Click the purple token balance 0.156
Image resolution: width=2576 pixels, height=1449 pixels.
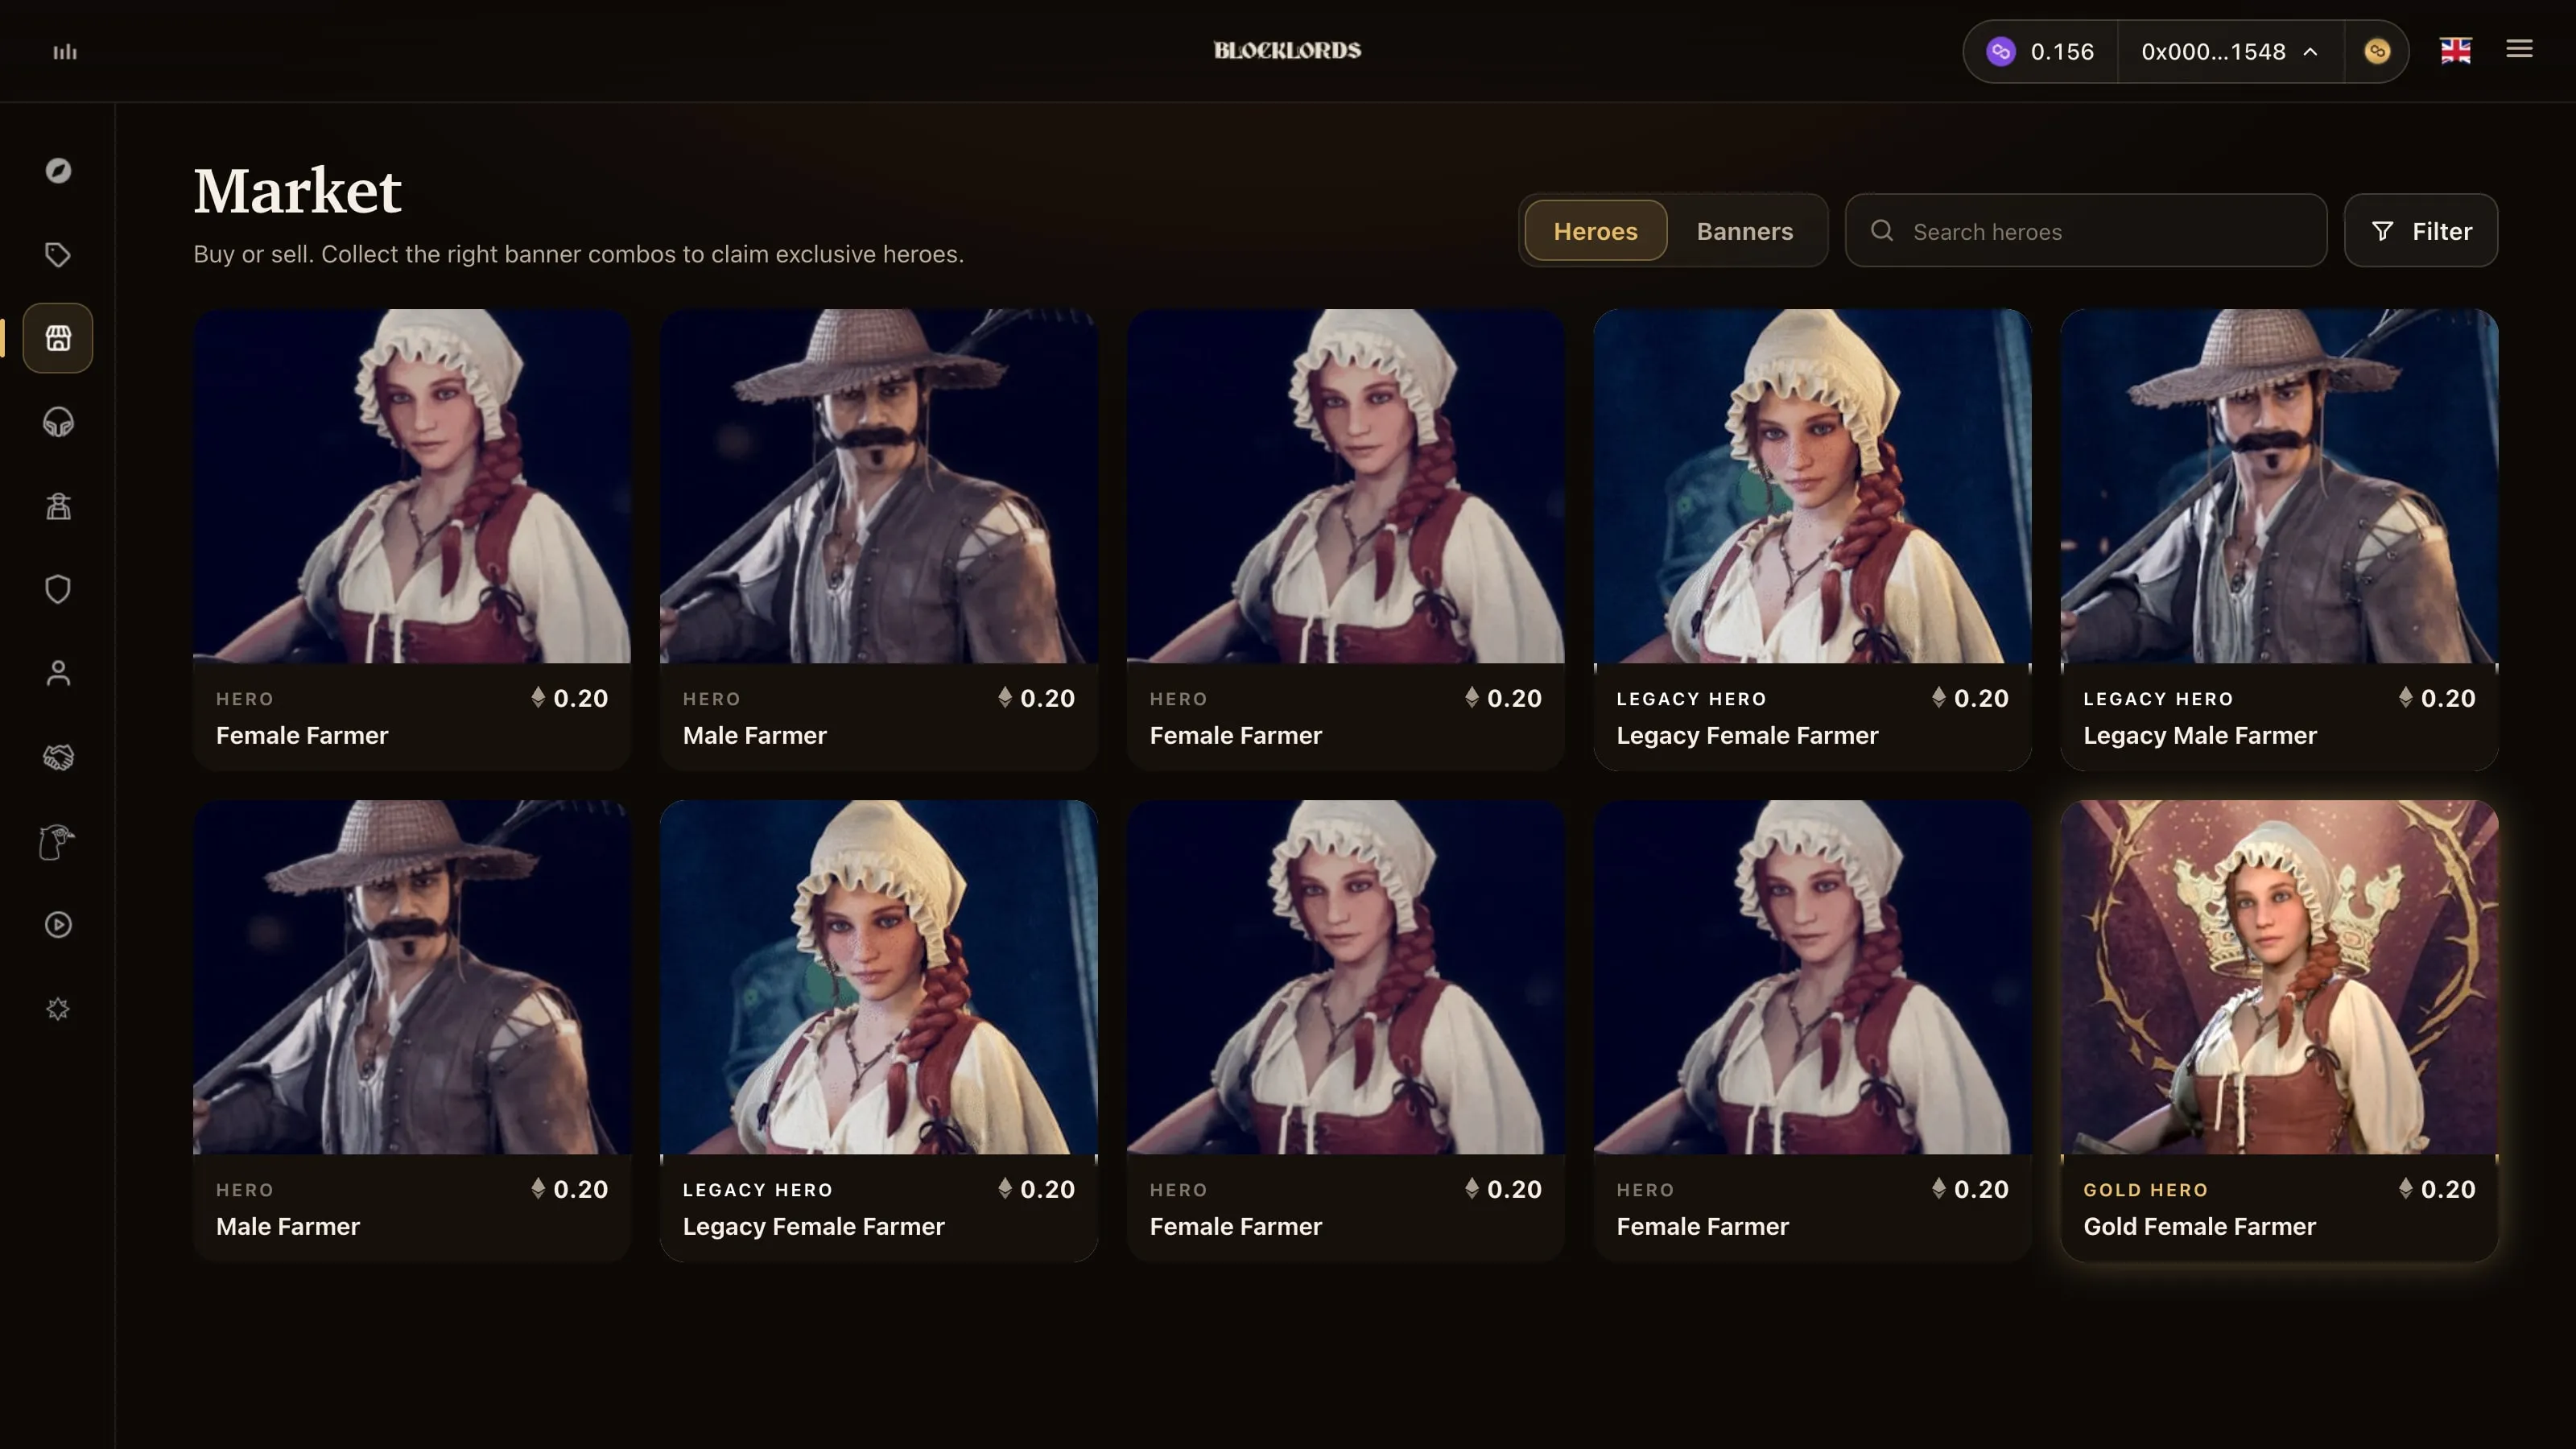2040,51
